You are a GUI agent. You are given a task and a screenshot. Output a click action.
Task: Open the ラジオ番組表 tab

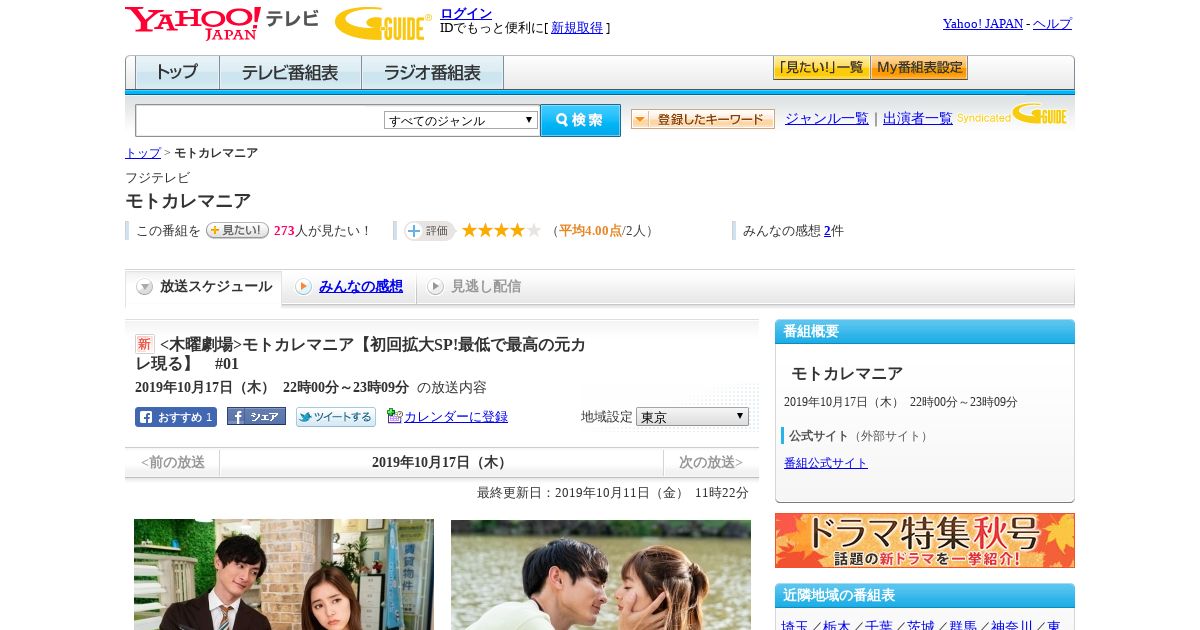click(x=432, y=72)
